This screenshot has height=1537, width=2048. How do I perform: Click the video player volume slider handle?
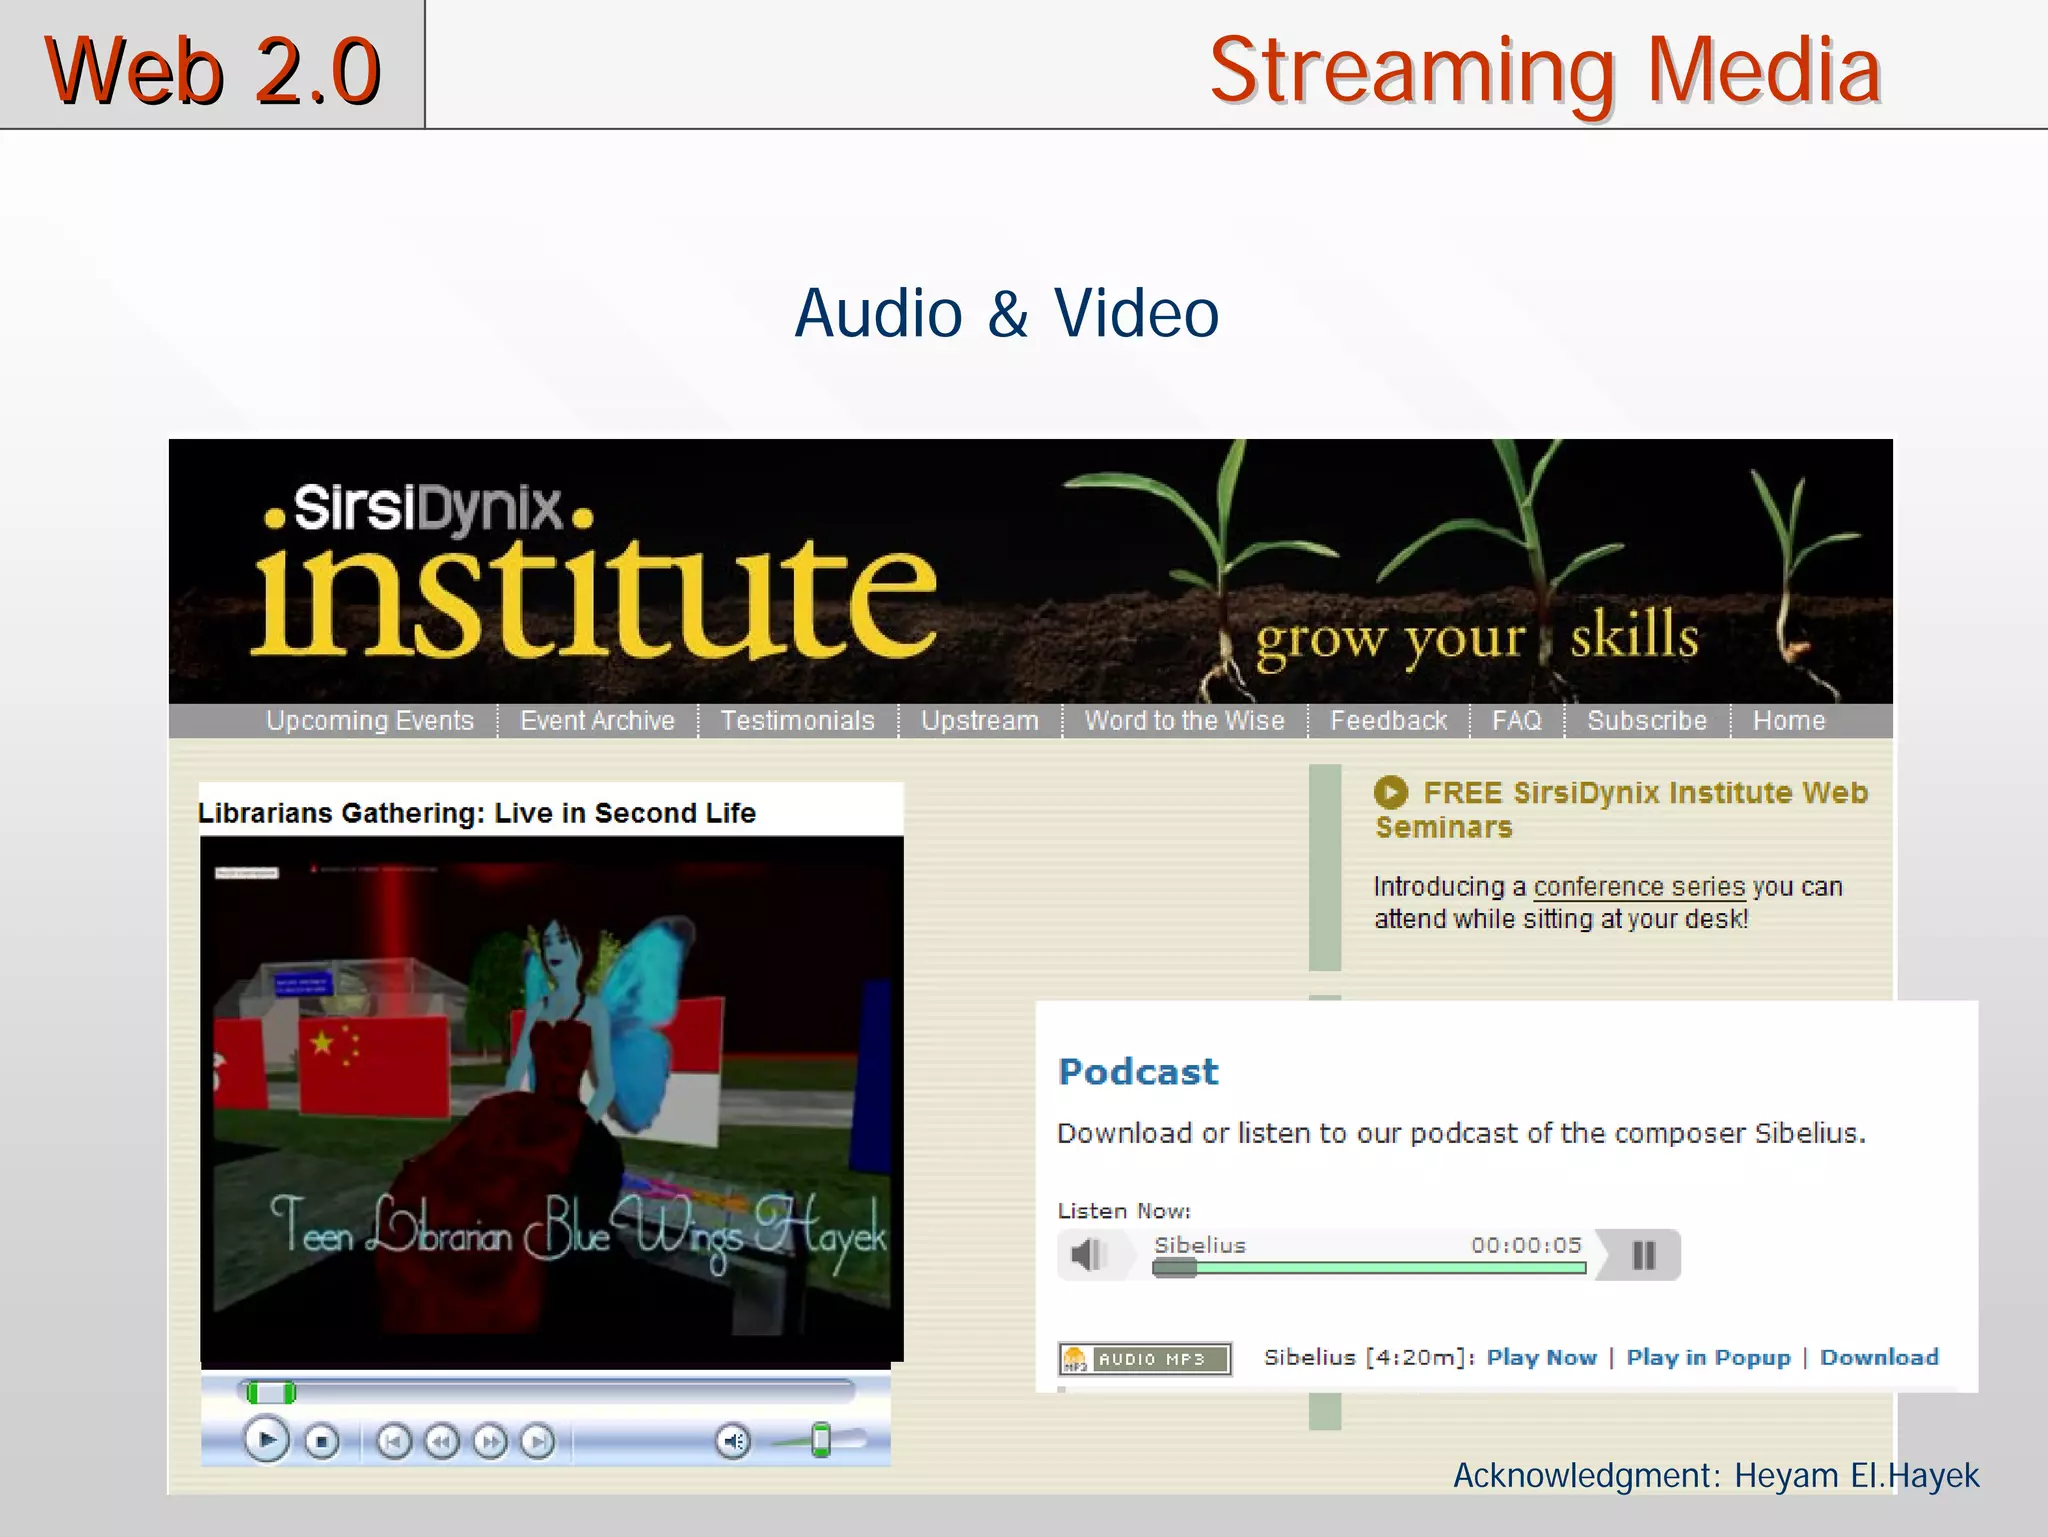821,1440
